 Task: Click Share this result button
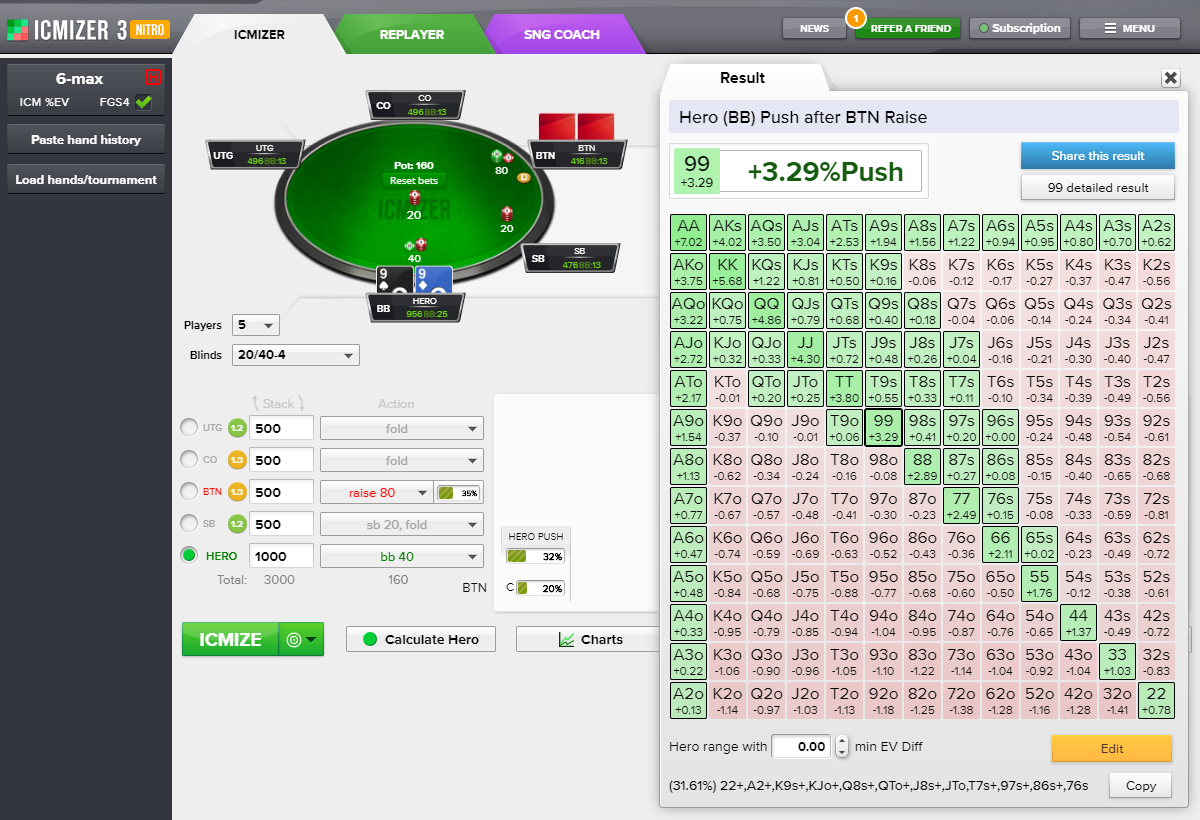[x=1097, y=156]
